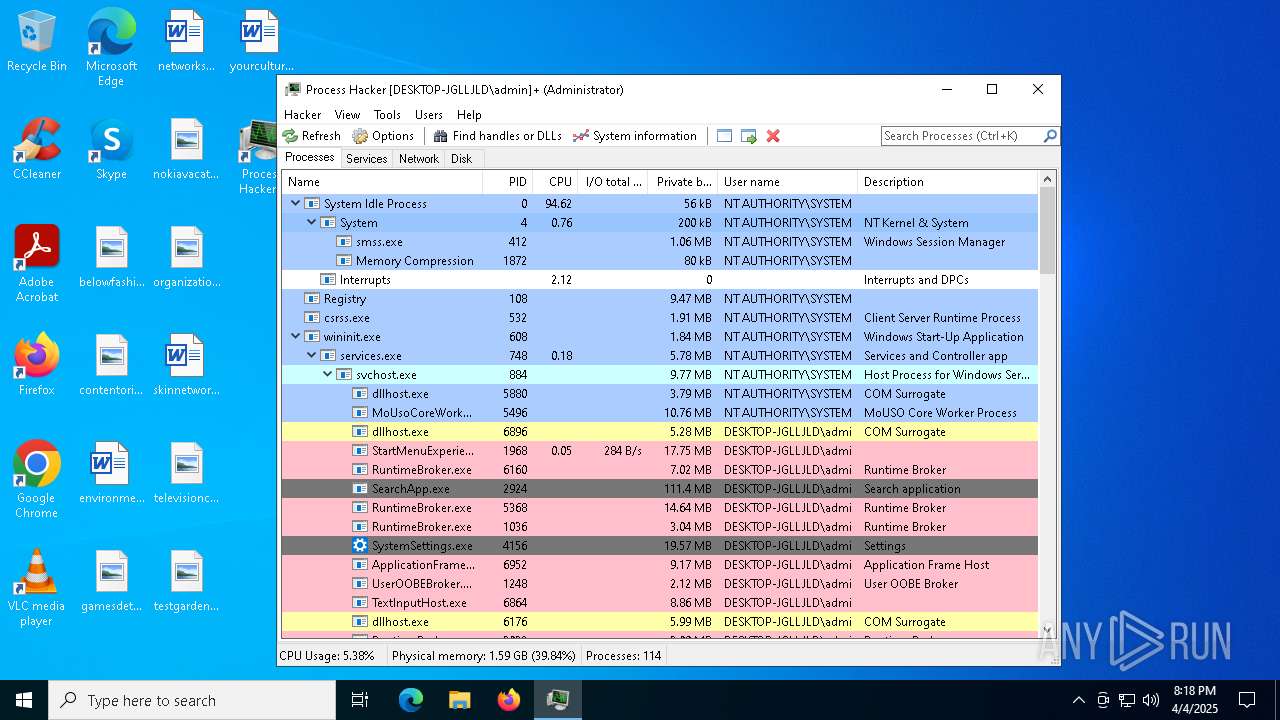This screenshot has height=720, width=1280.
Task: Open the Users menu
Action: point(429,115)
